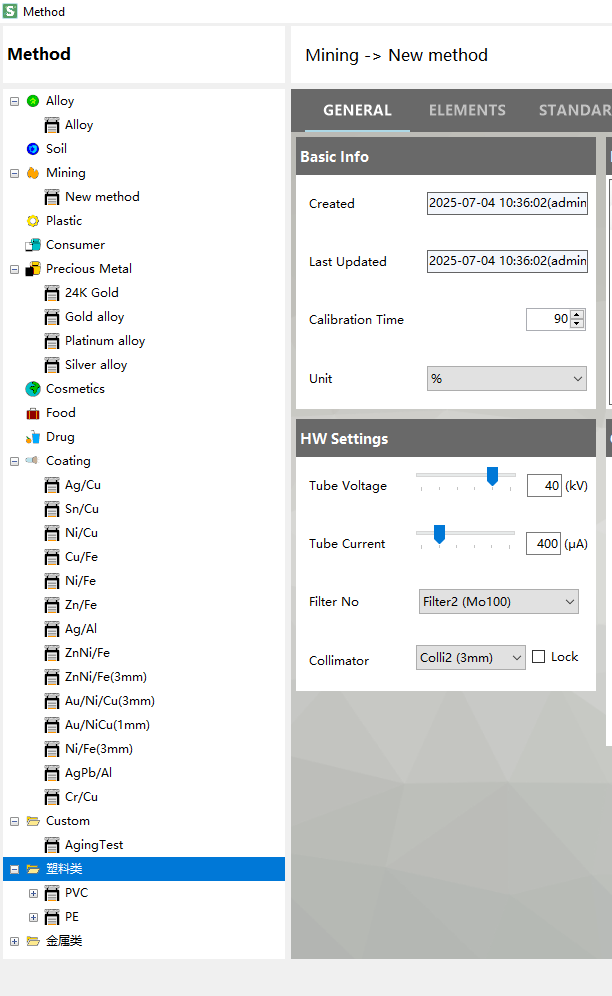Click the 24K Gold method icon
This screenshot has width=612, height=996.
(x=52, y=293)
